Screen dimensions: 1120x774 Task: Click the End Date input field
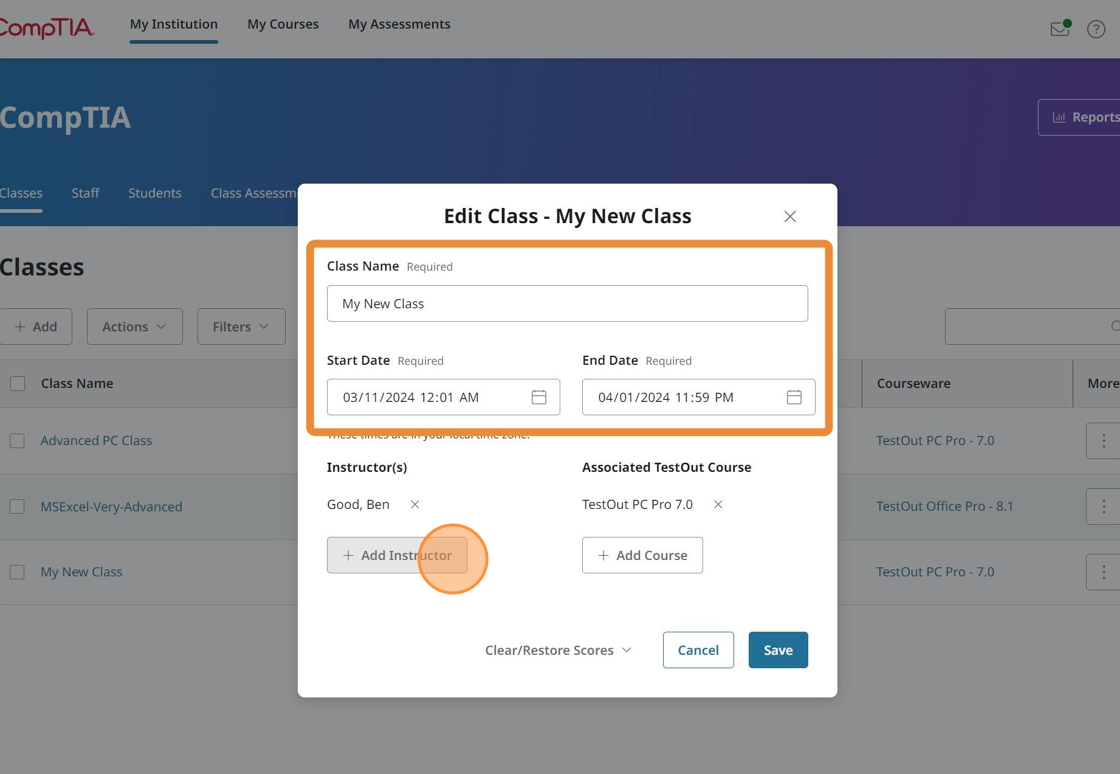(698, 397)
